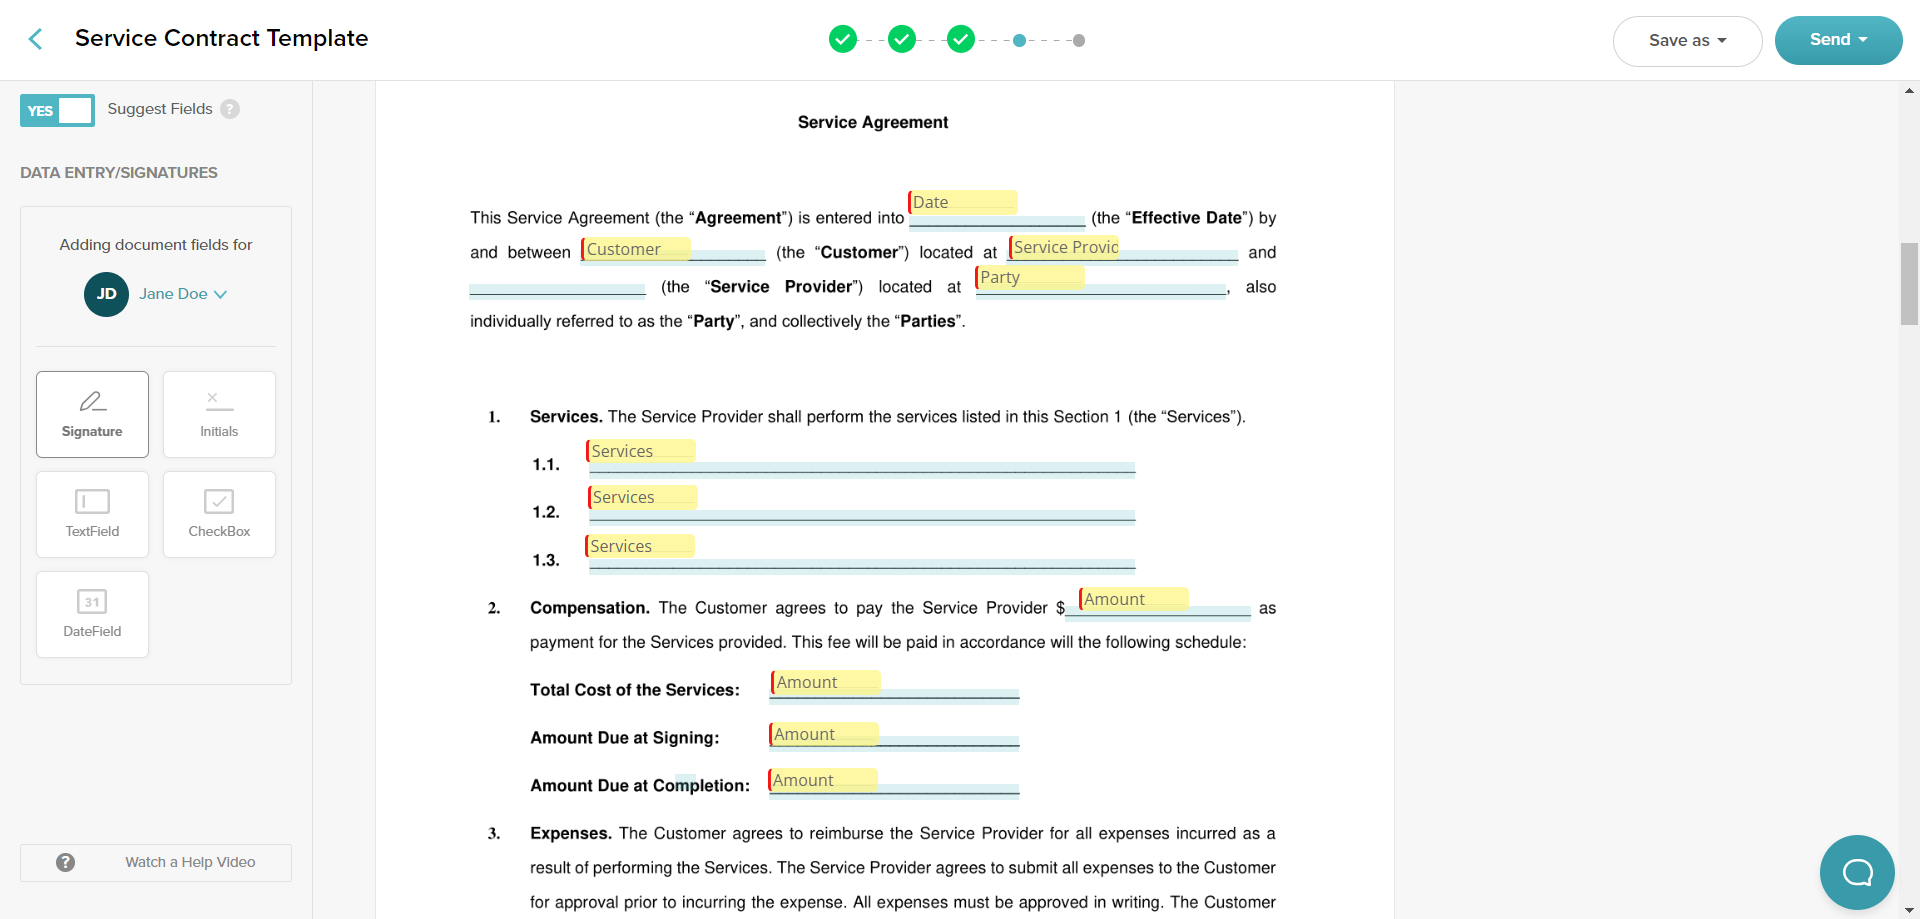Screen dimensions: 1920x919
Task: Select the Signature field tool
Action: click(x=92, y=414)
